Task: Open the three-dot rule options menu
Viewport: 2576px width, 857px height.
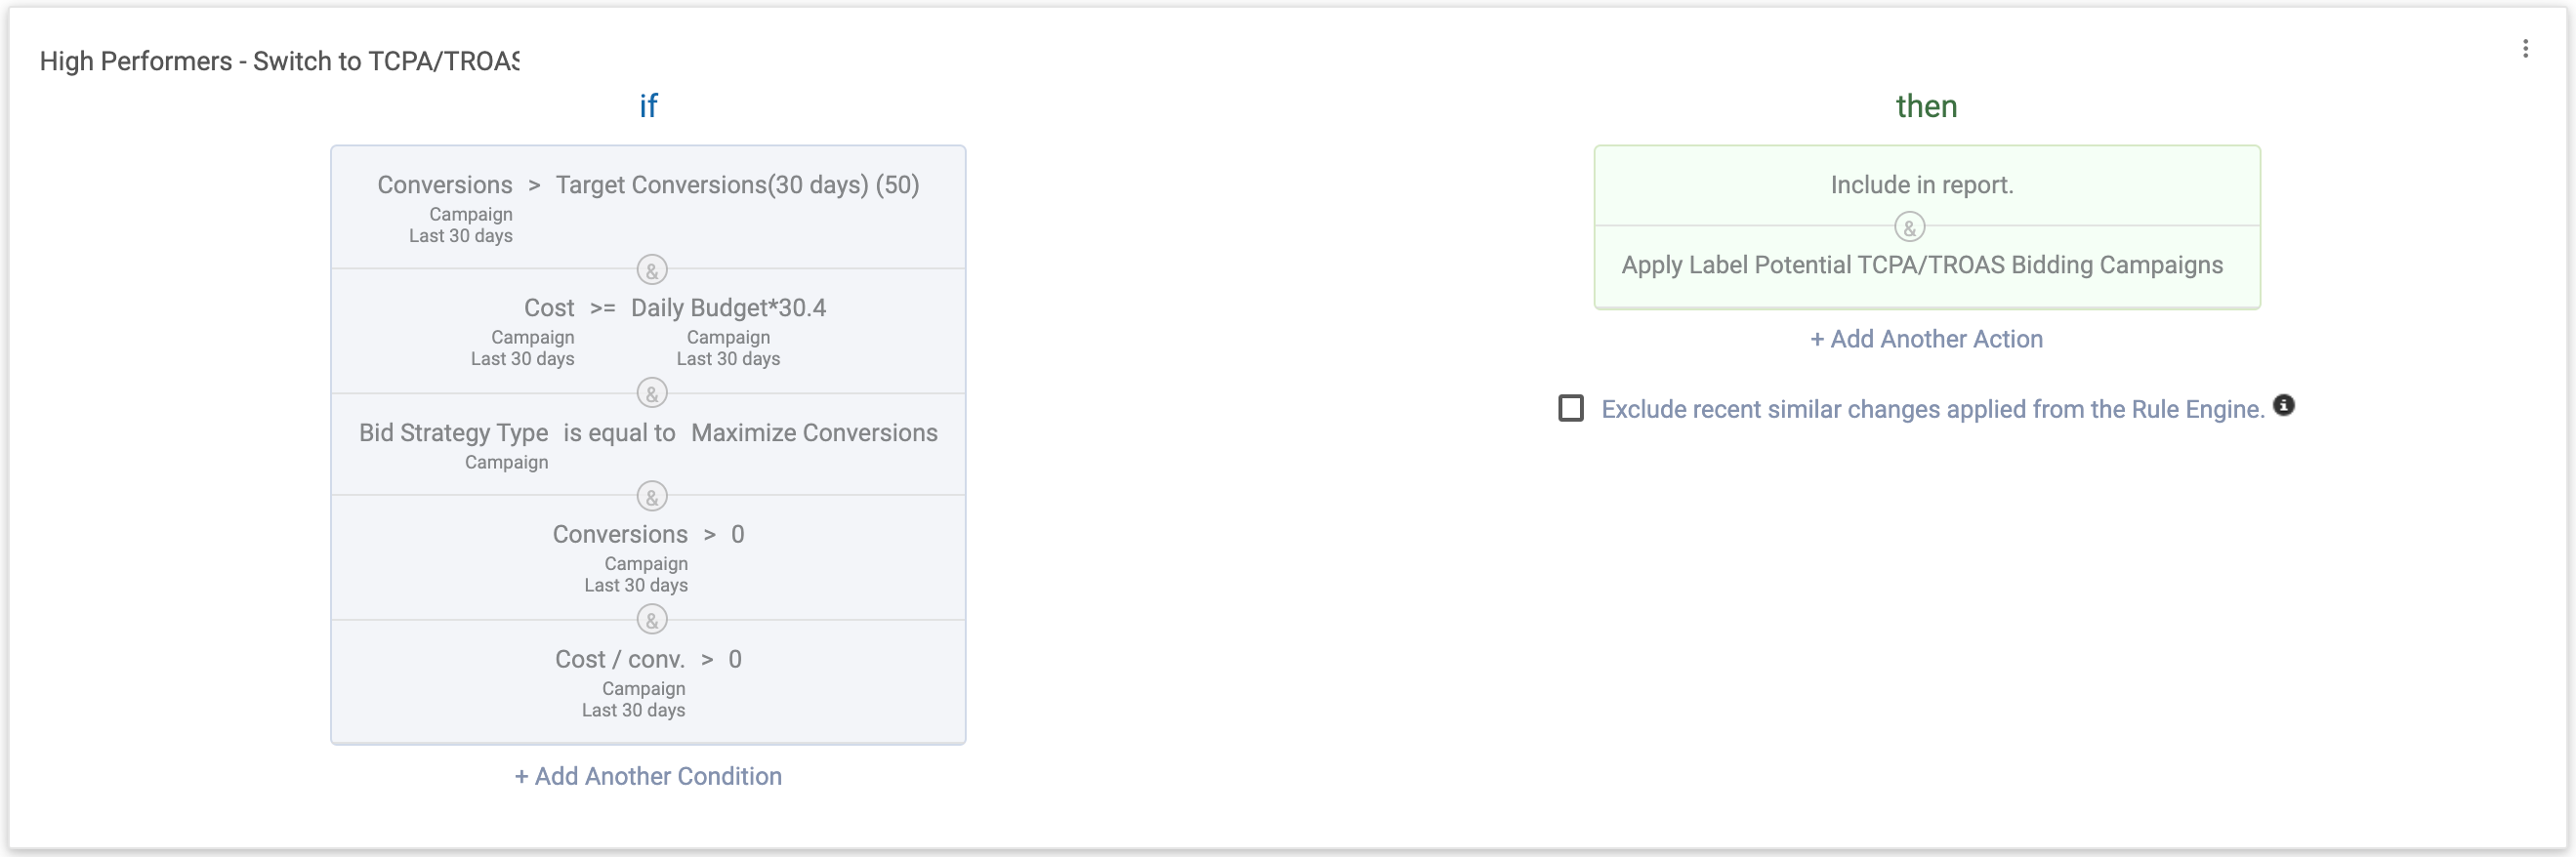Action: click(2524, 49)
